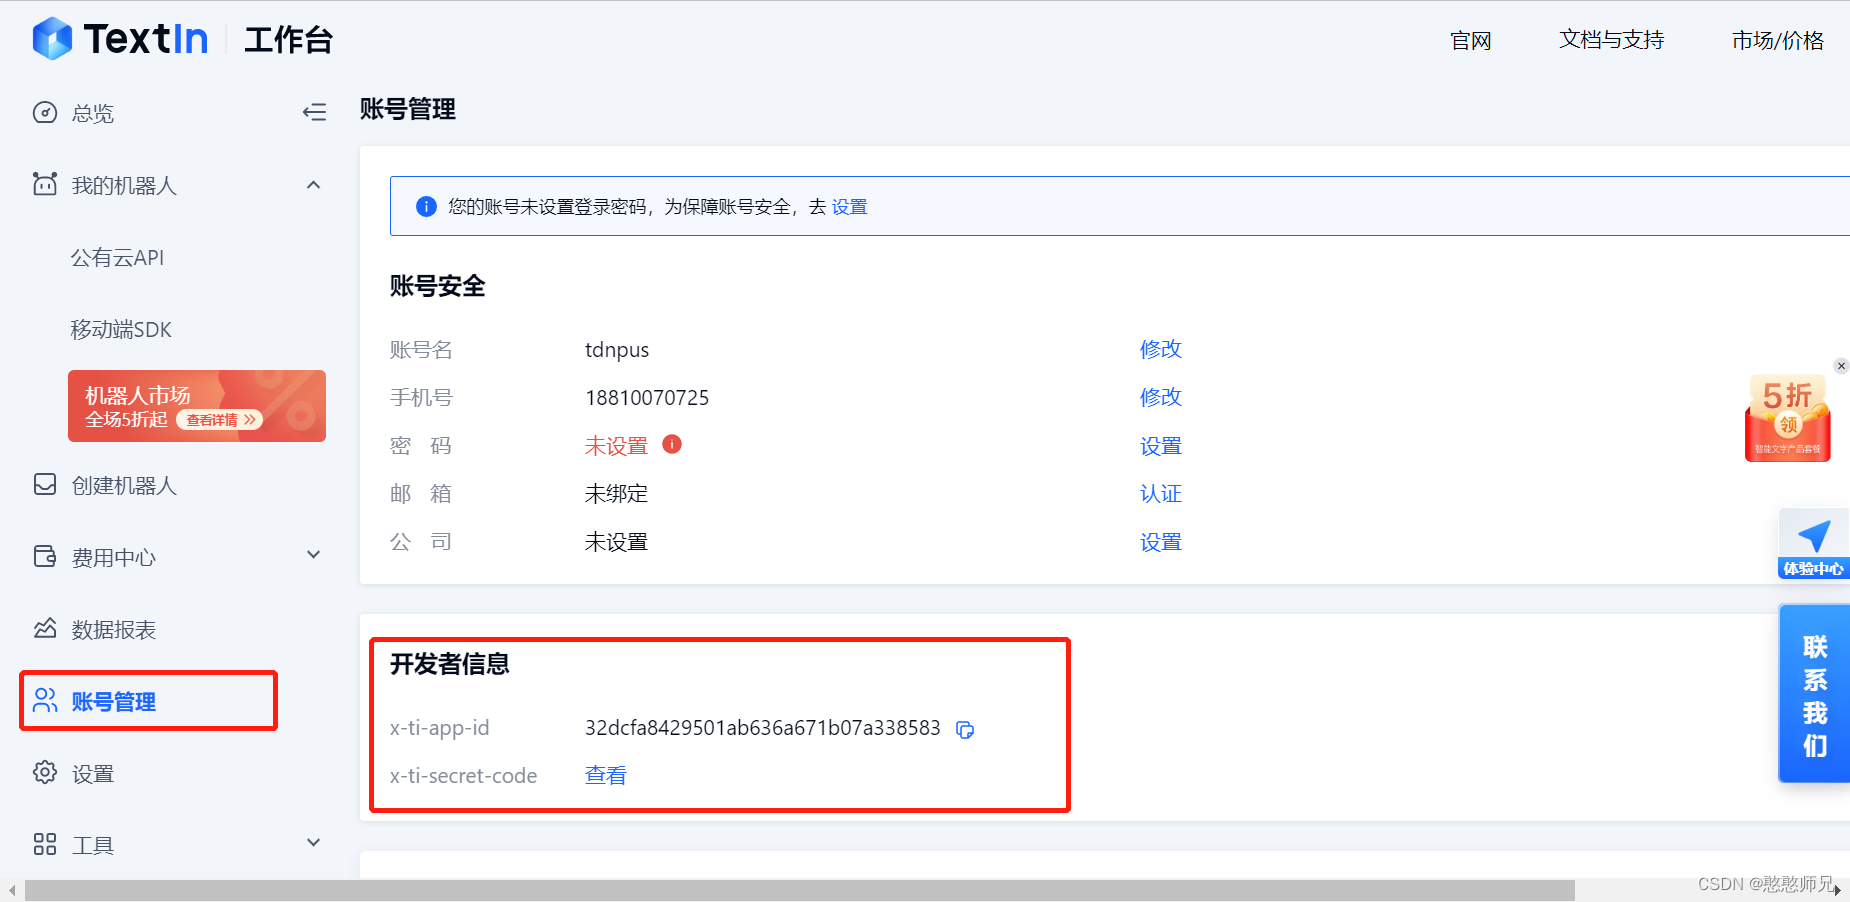Open 文档与支持 in the top navigation

click(x=1610, y=40)
